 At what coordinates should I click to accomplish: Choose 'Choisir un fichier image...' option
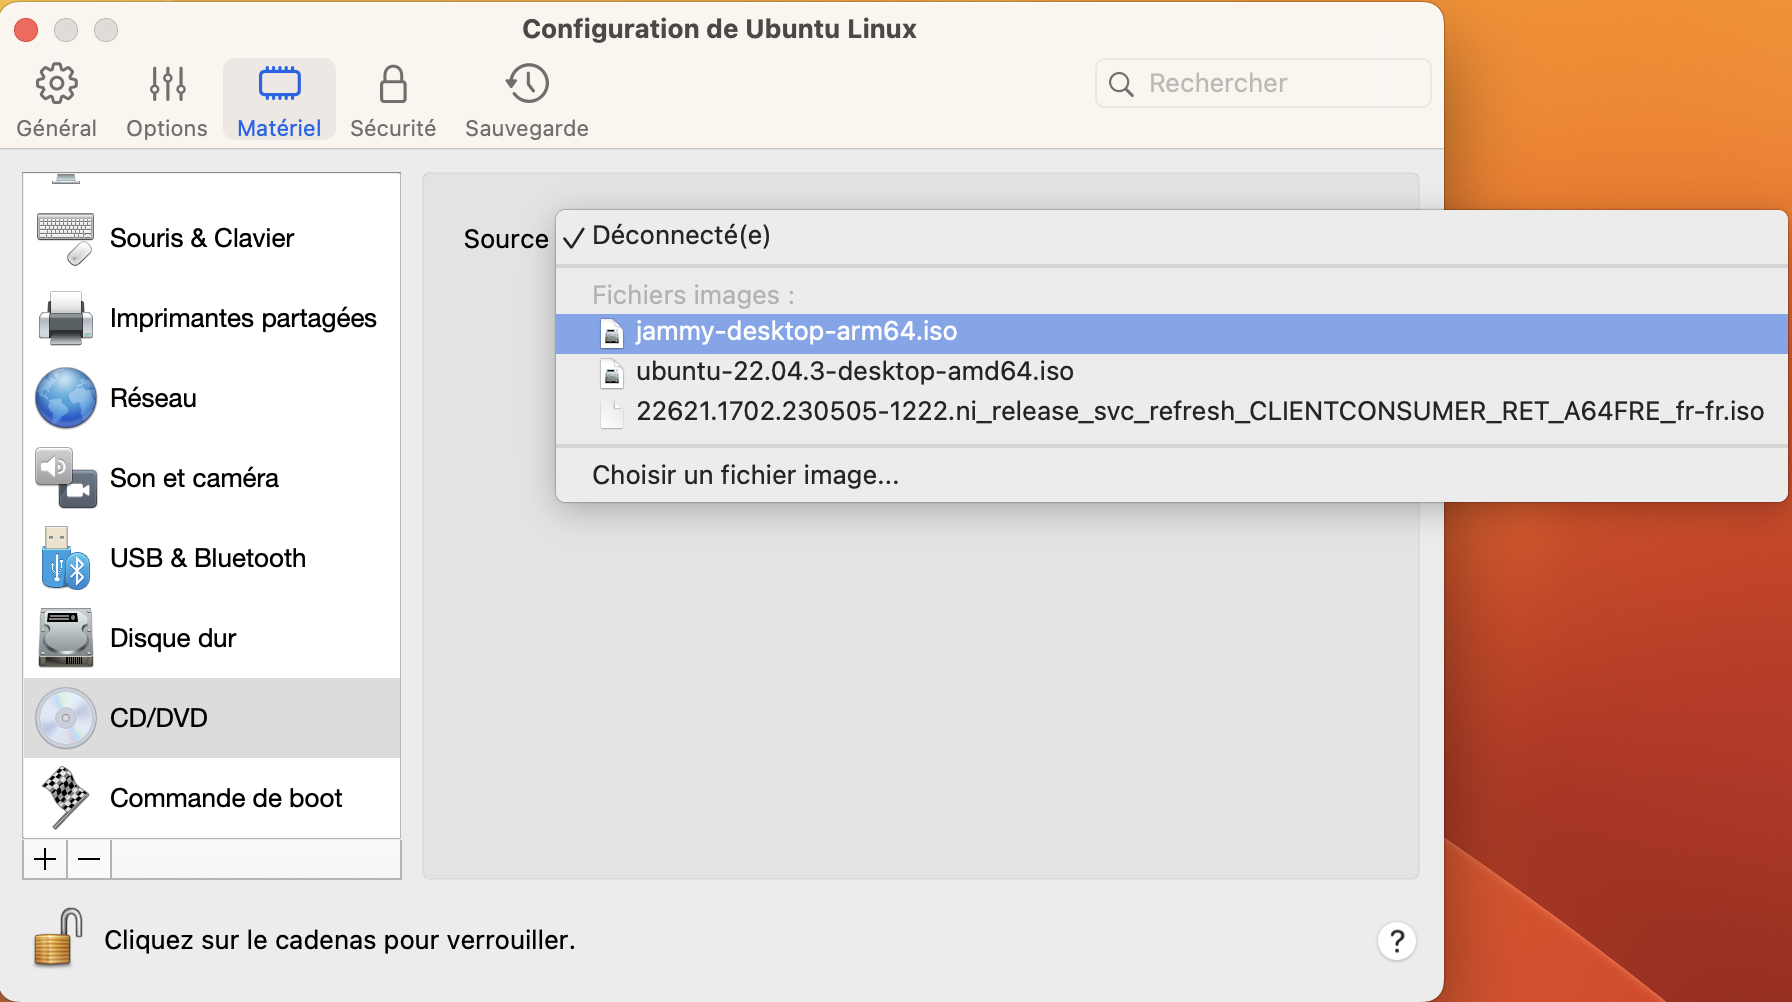1171,475
